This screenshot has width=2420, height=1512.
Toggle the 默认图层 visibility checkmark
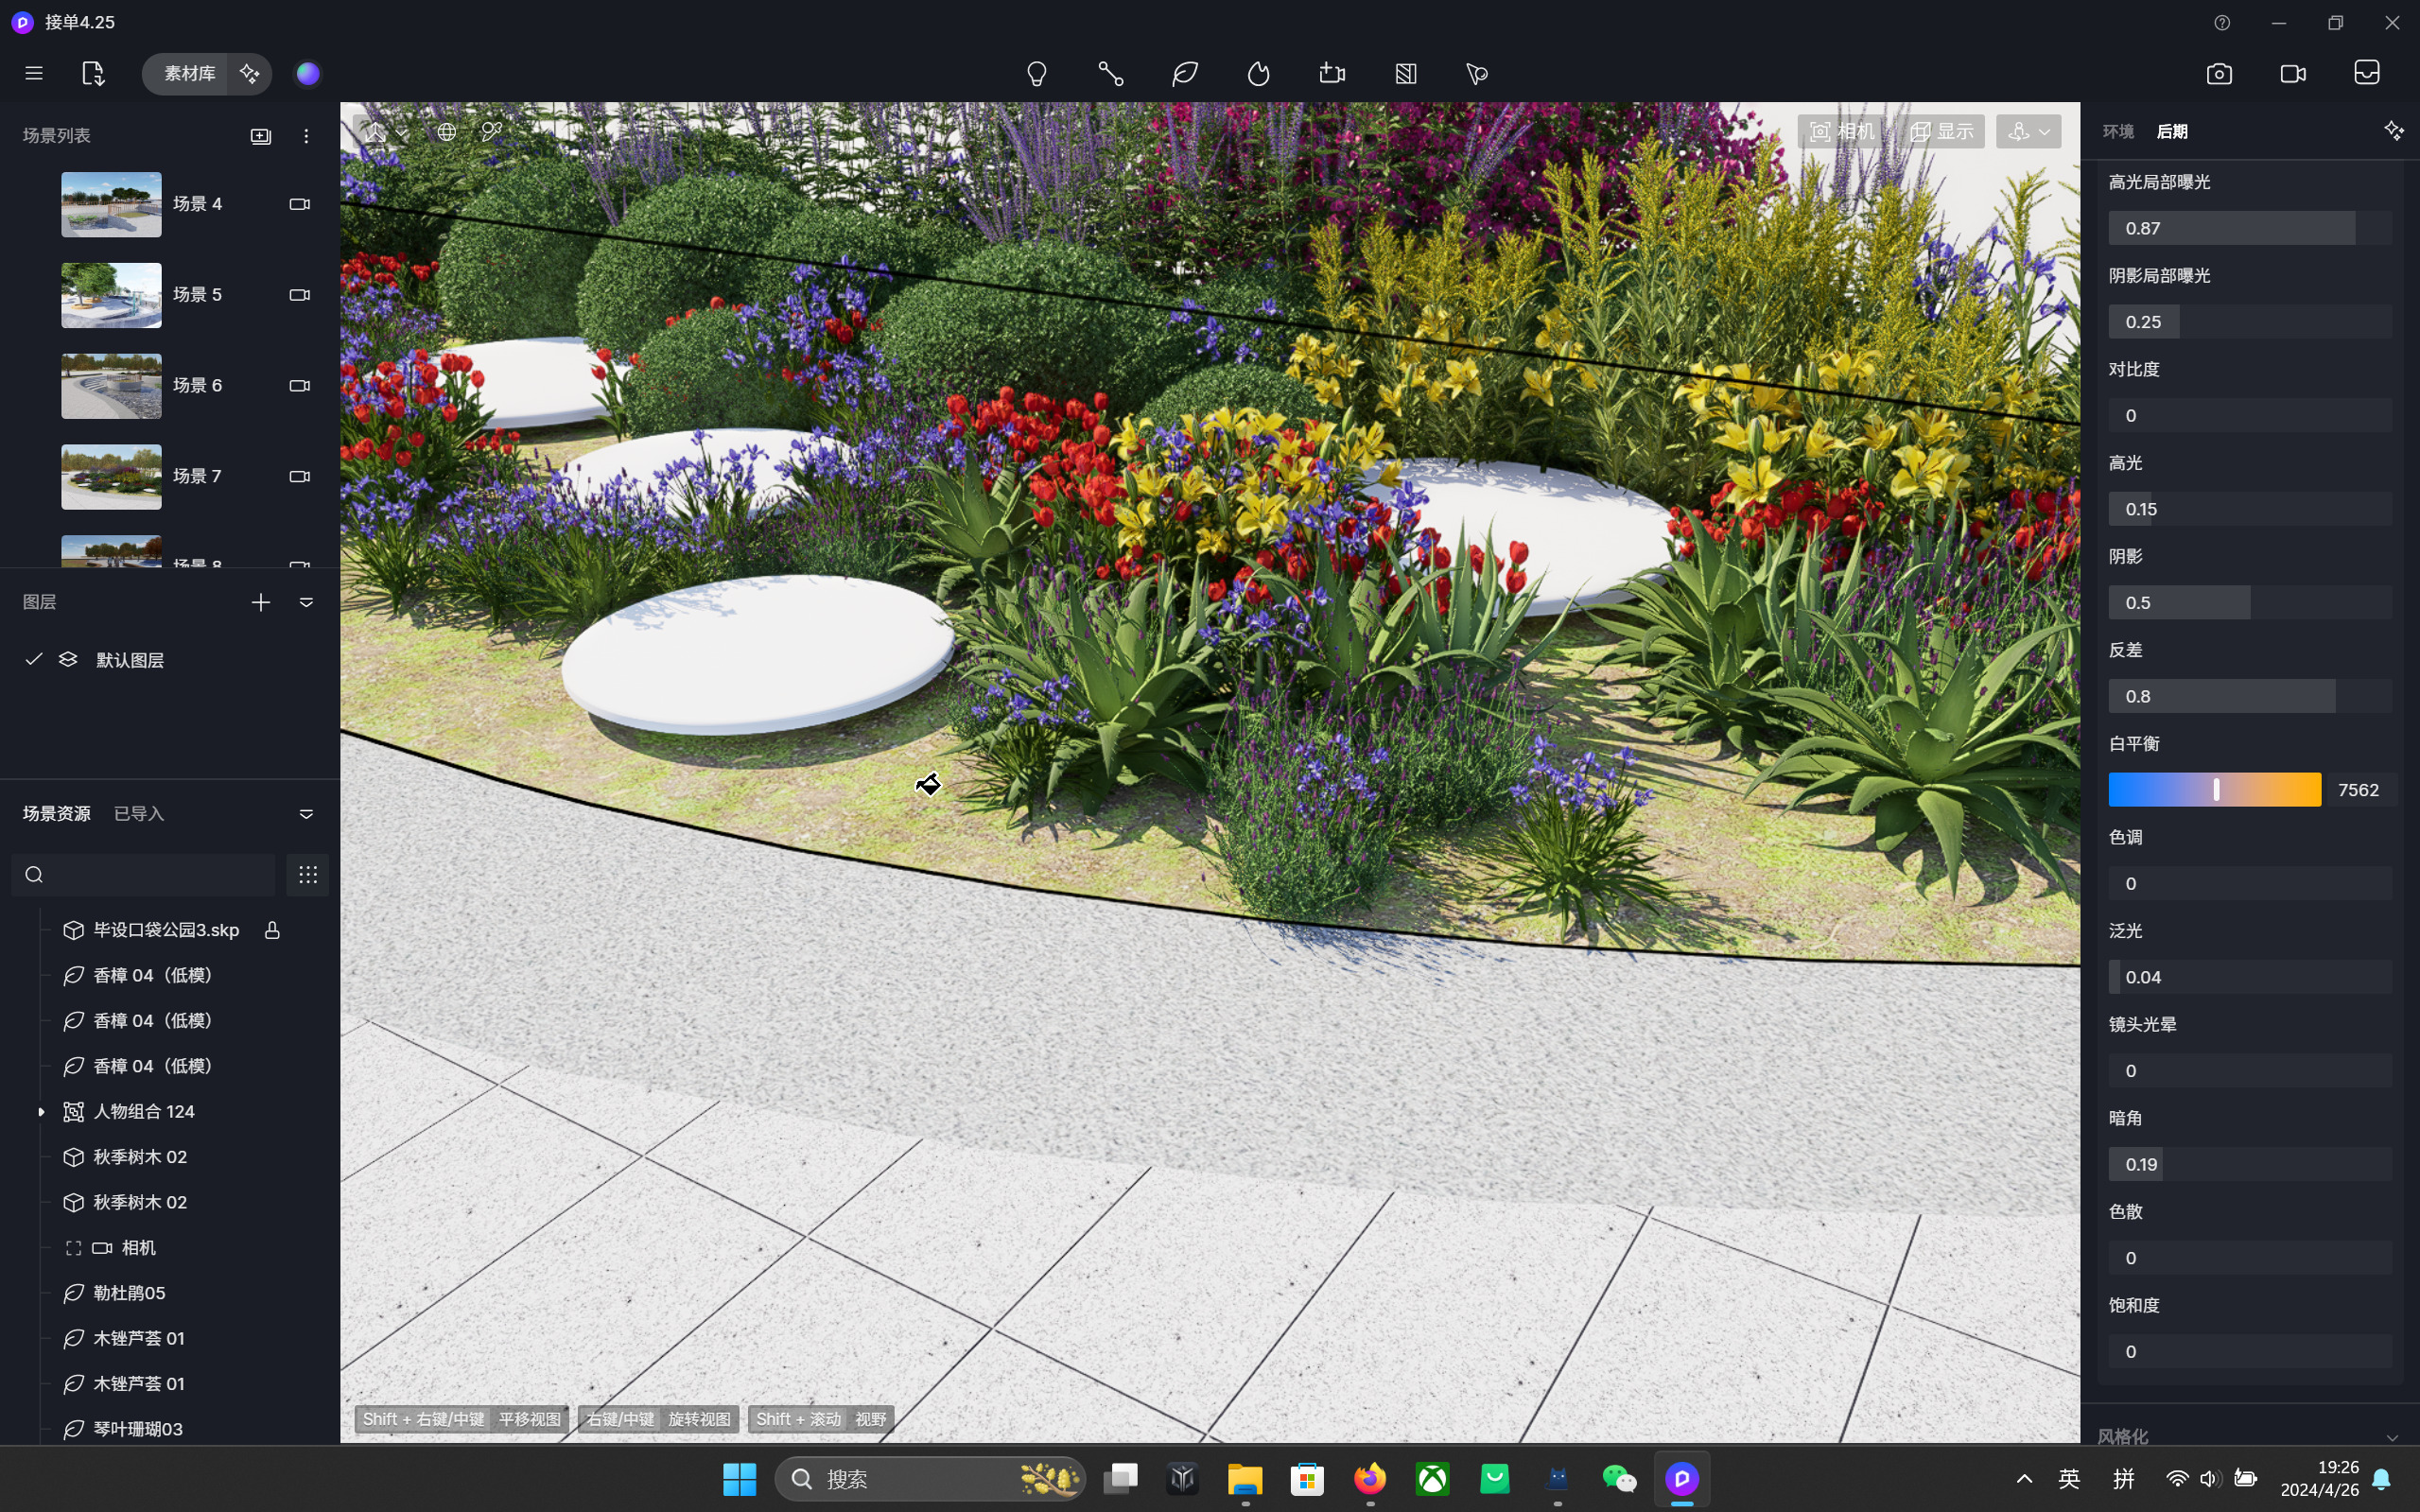click(x=34, y=659)
